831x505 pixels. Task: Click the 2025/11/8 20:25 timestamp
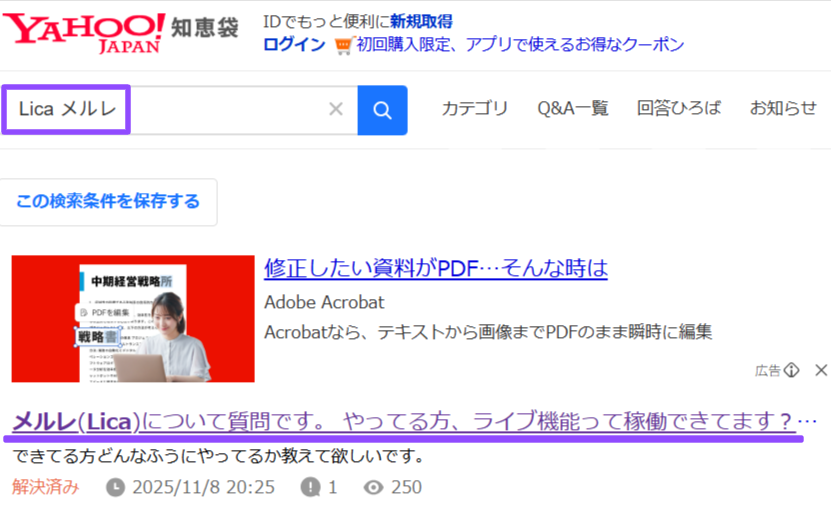click(x=204, y=487)
